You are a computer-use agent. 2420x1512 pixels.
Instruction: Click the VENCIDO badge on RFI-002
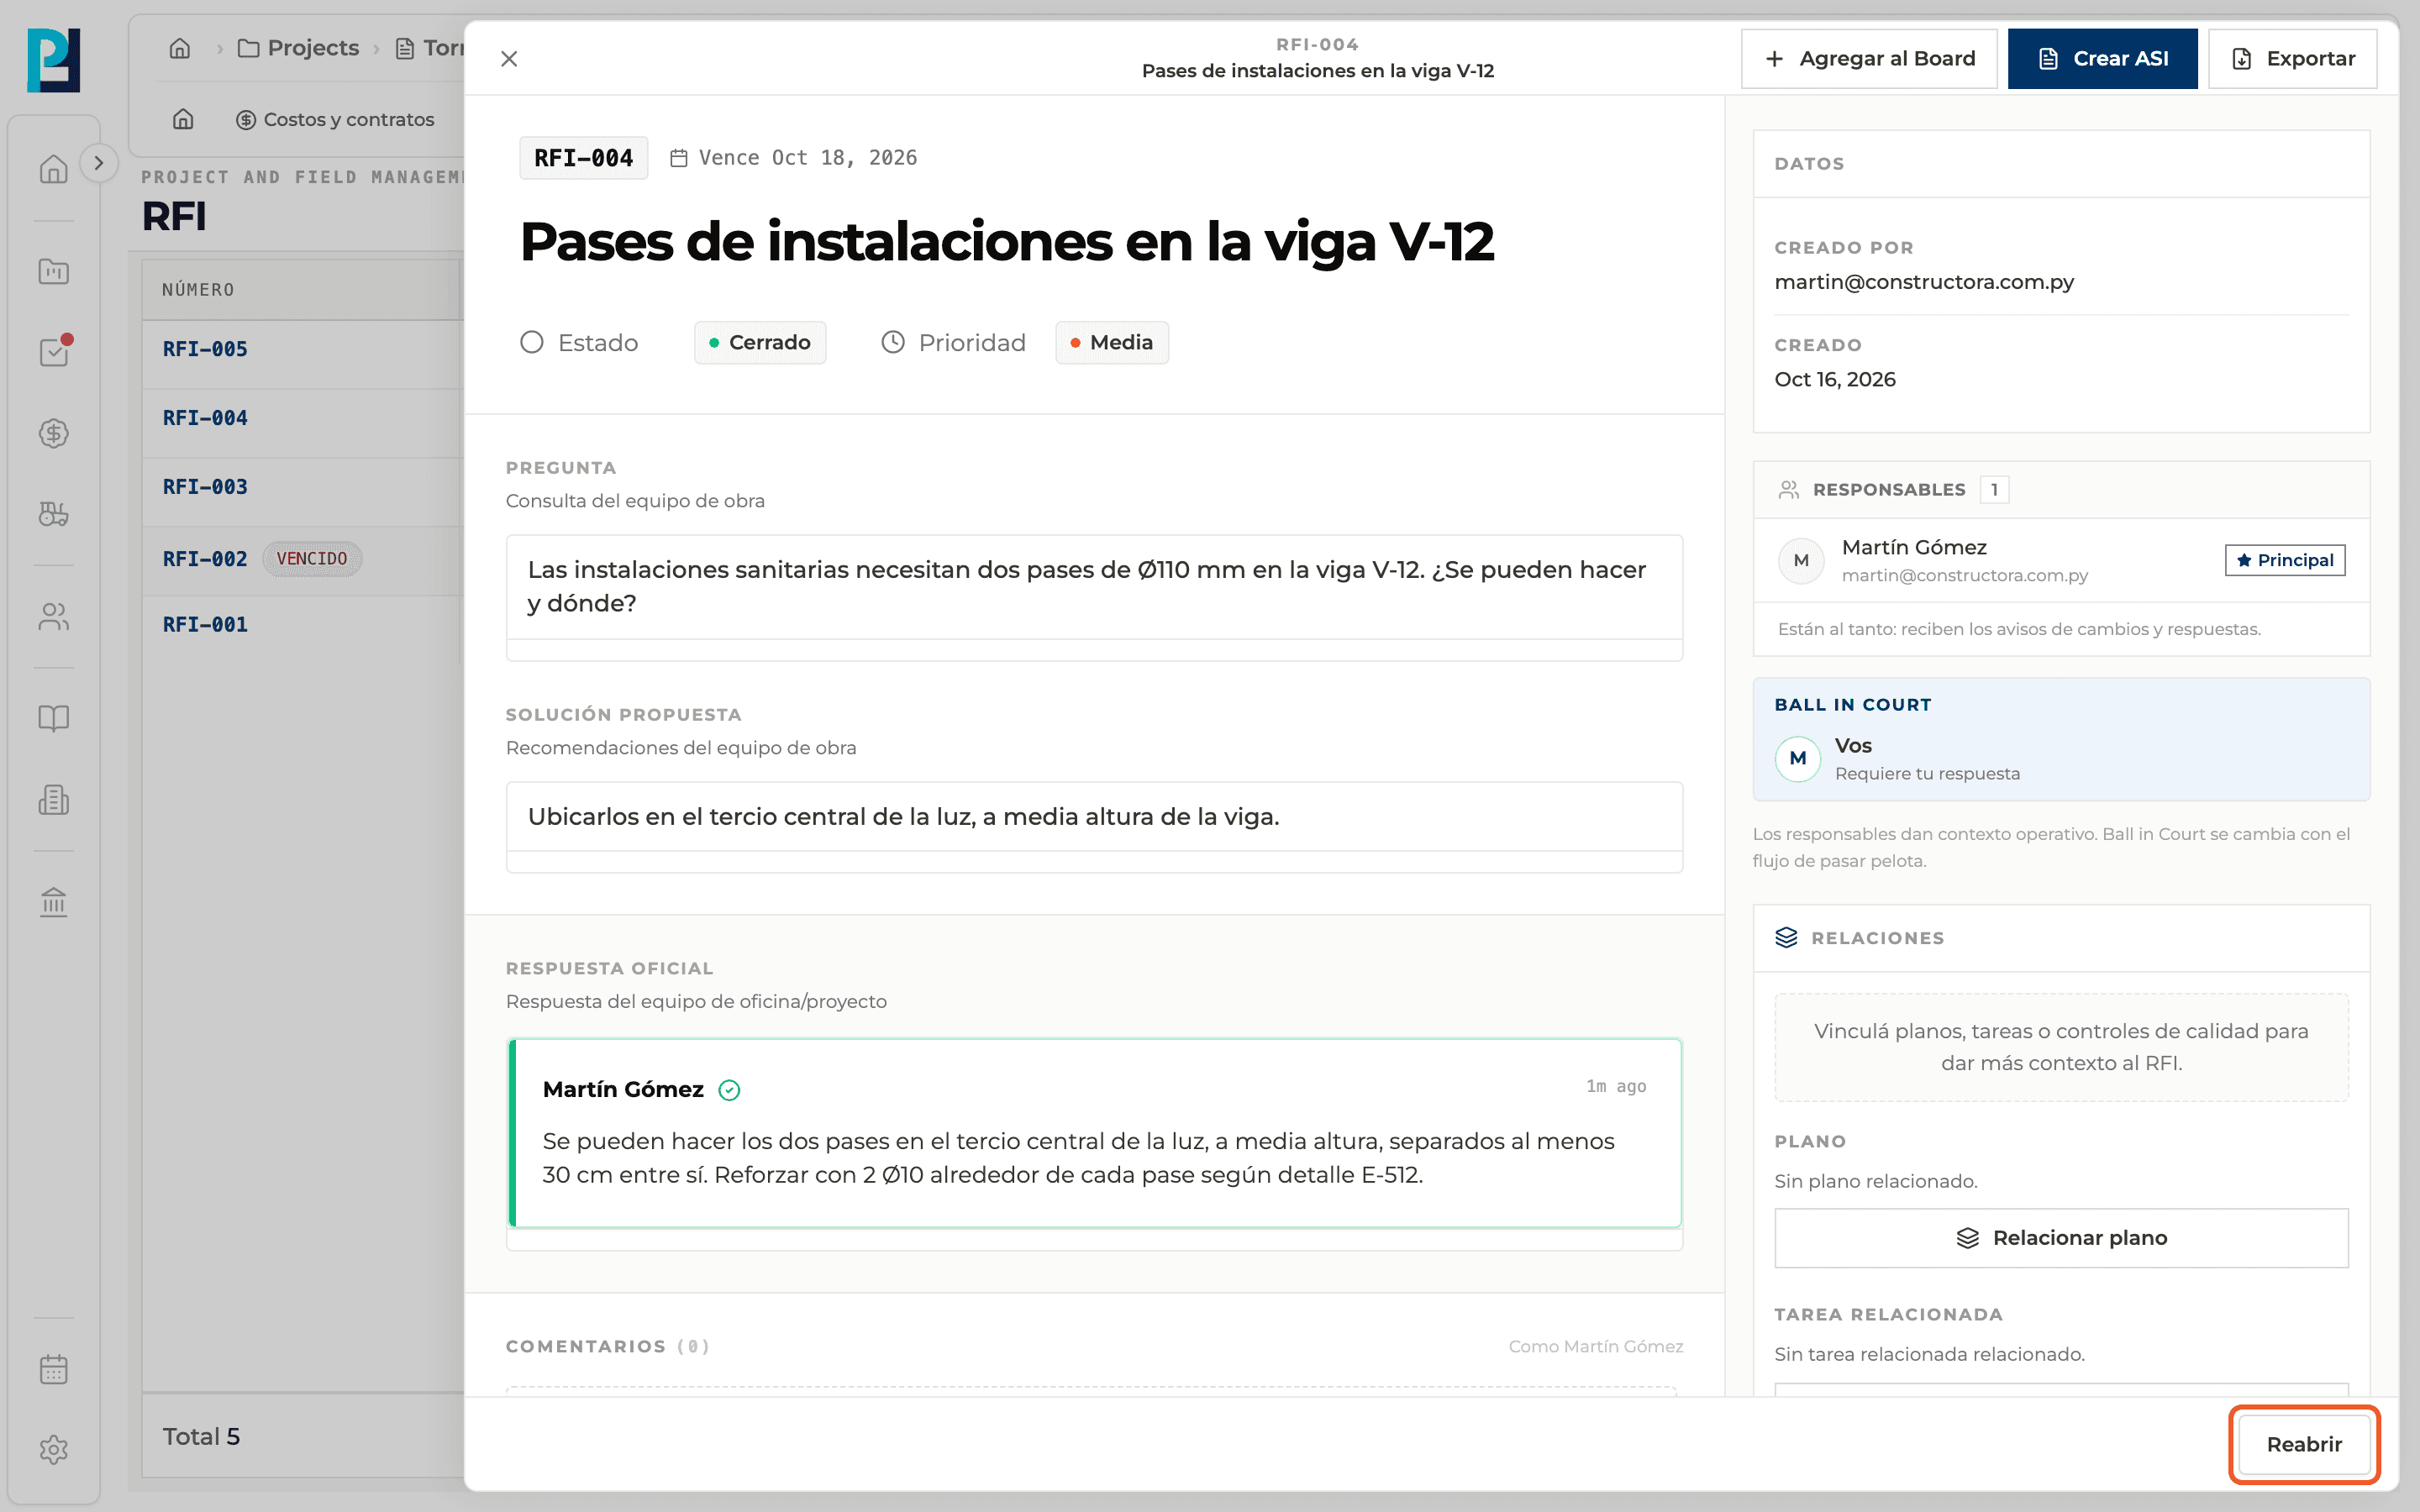pos(312,558)
